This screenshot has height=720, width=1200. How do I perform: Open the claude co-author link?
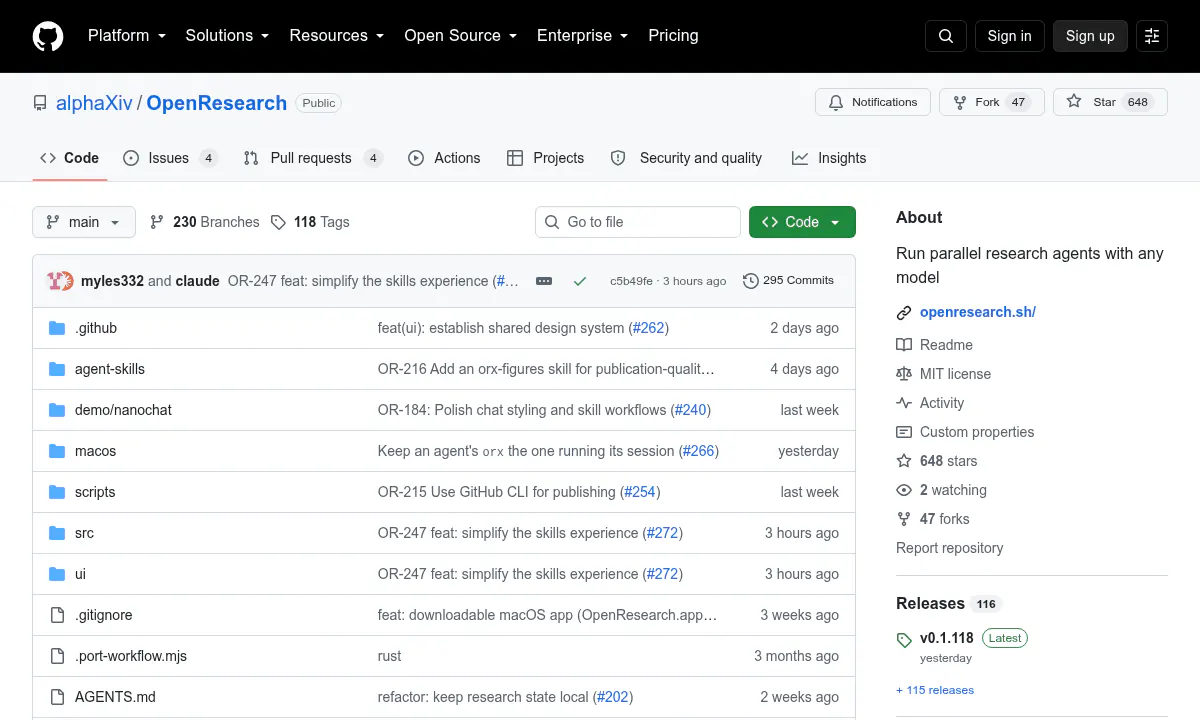coord(198,281)
